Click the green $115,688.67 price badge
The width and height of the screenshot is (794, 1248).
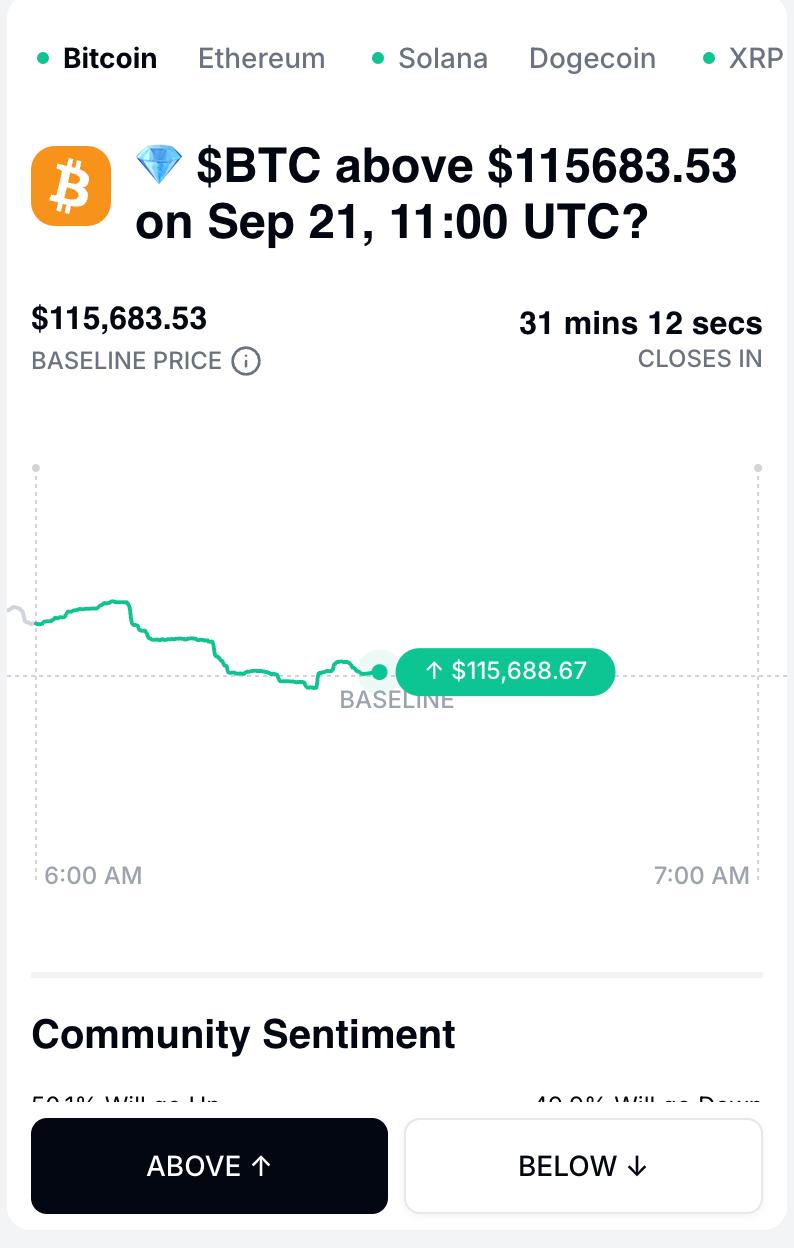tap(506, 671)
